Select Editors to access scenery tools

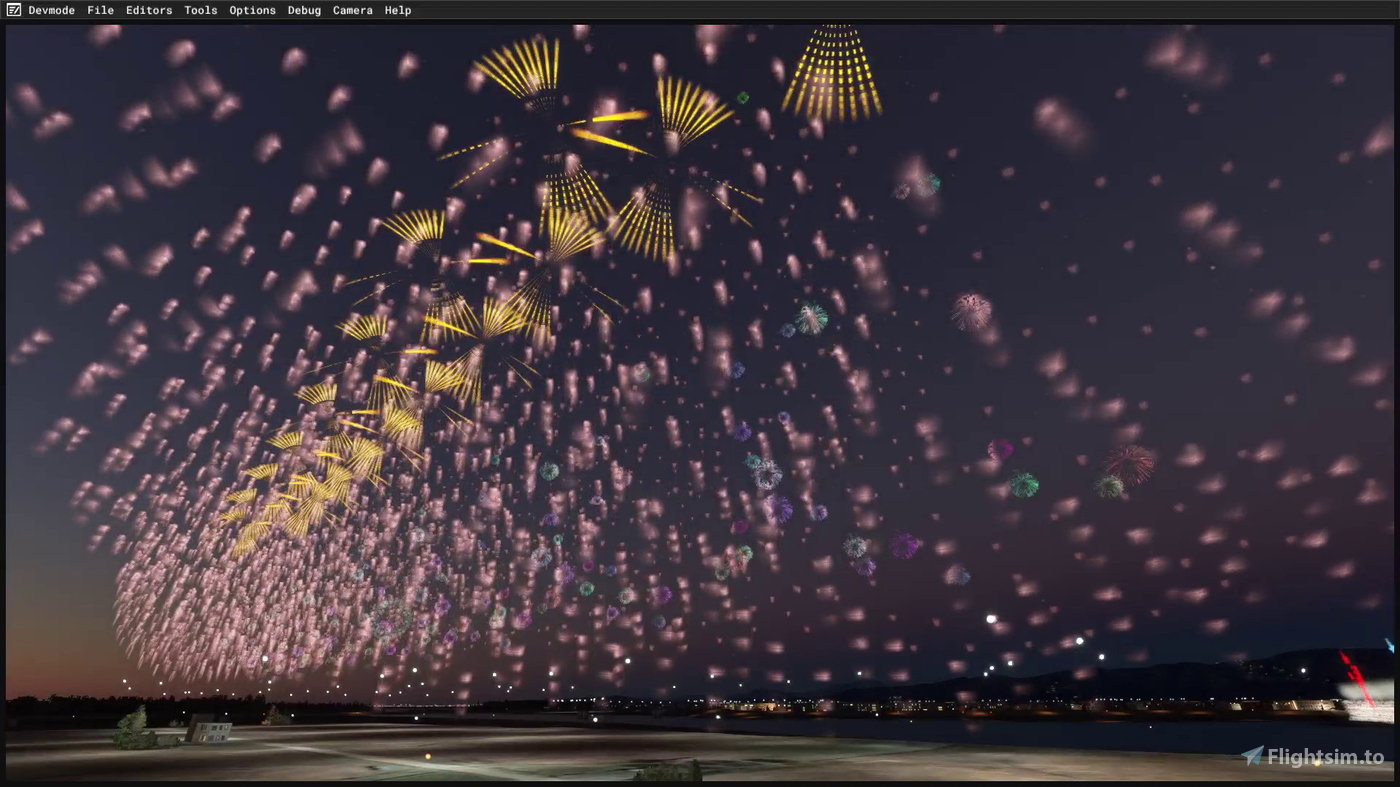149,10
